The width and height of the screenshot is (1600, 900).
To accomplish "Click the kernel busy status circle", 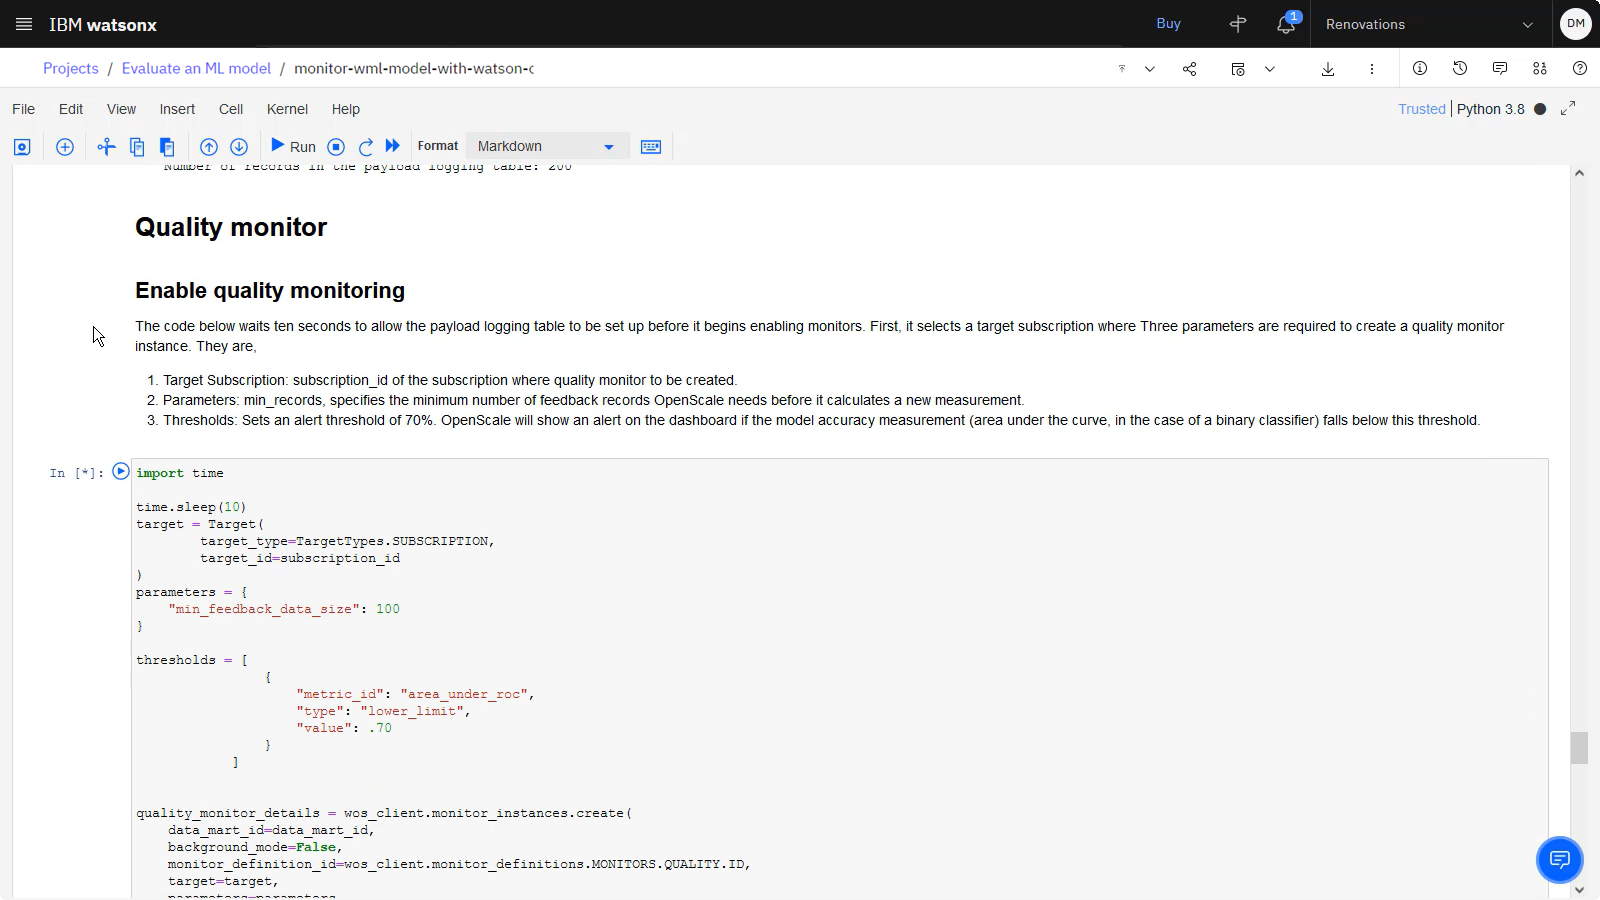I will (x=1540, y=109).
